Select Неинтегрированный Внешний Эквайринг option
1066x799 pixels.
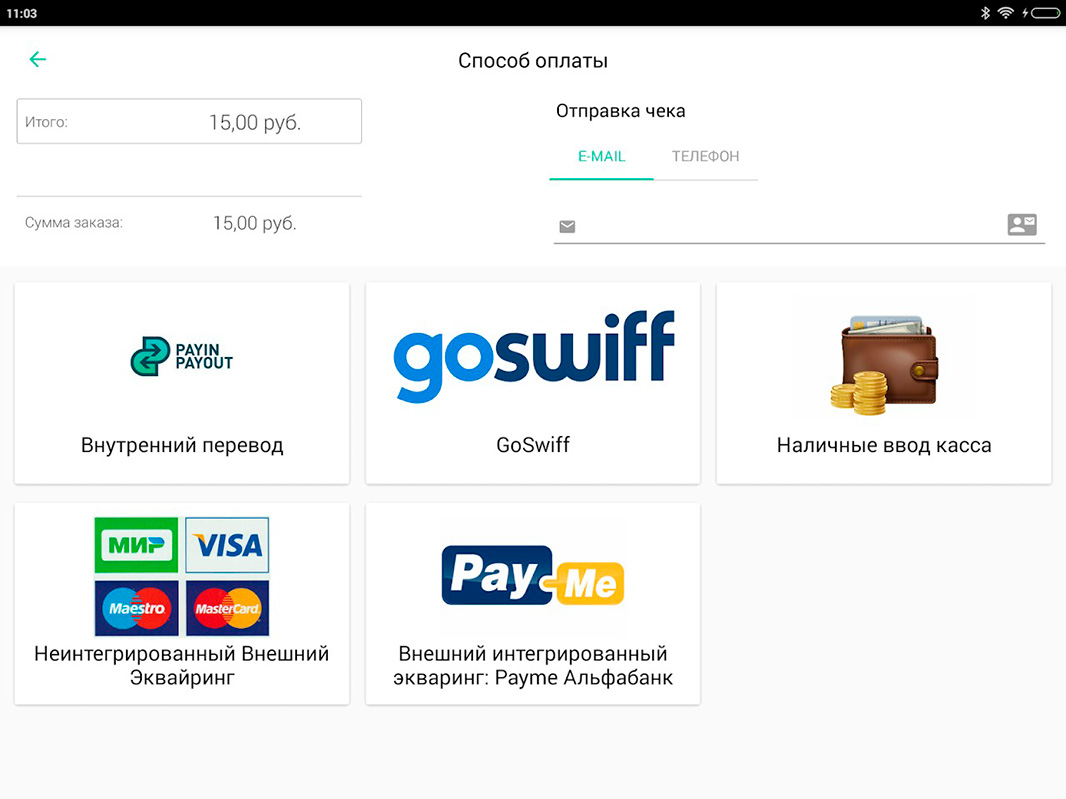182,604
